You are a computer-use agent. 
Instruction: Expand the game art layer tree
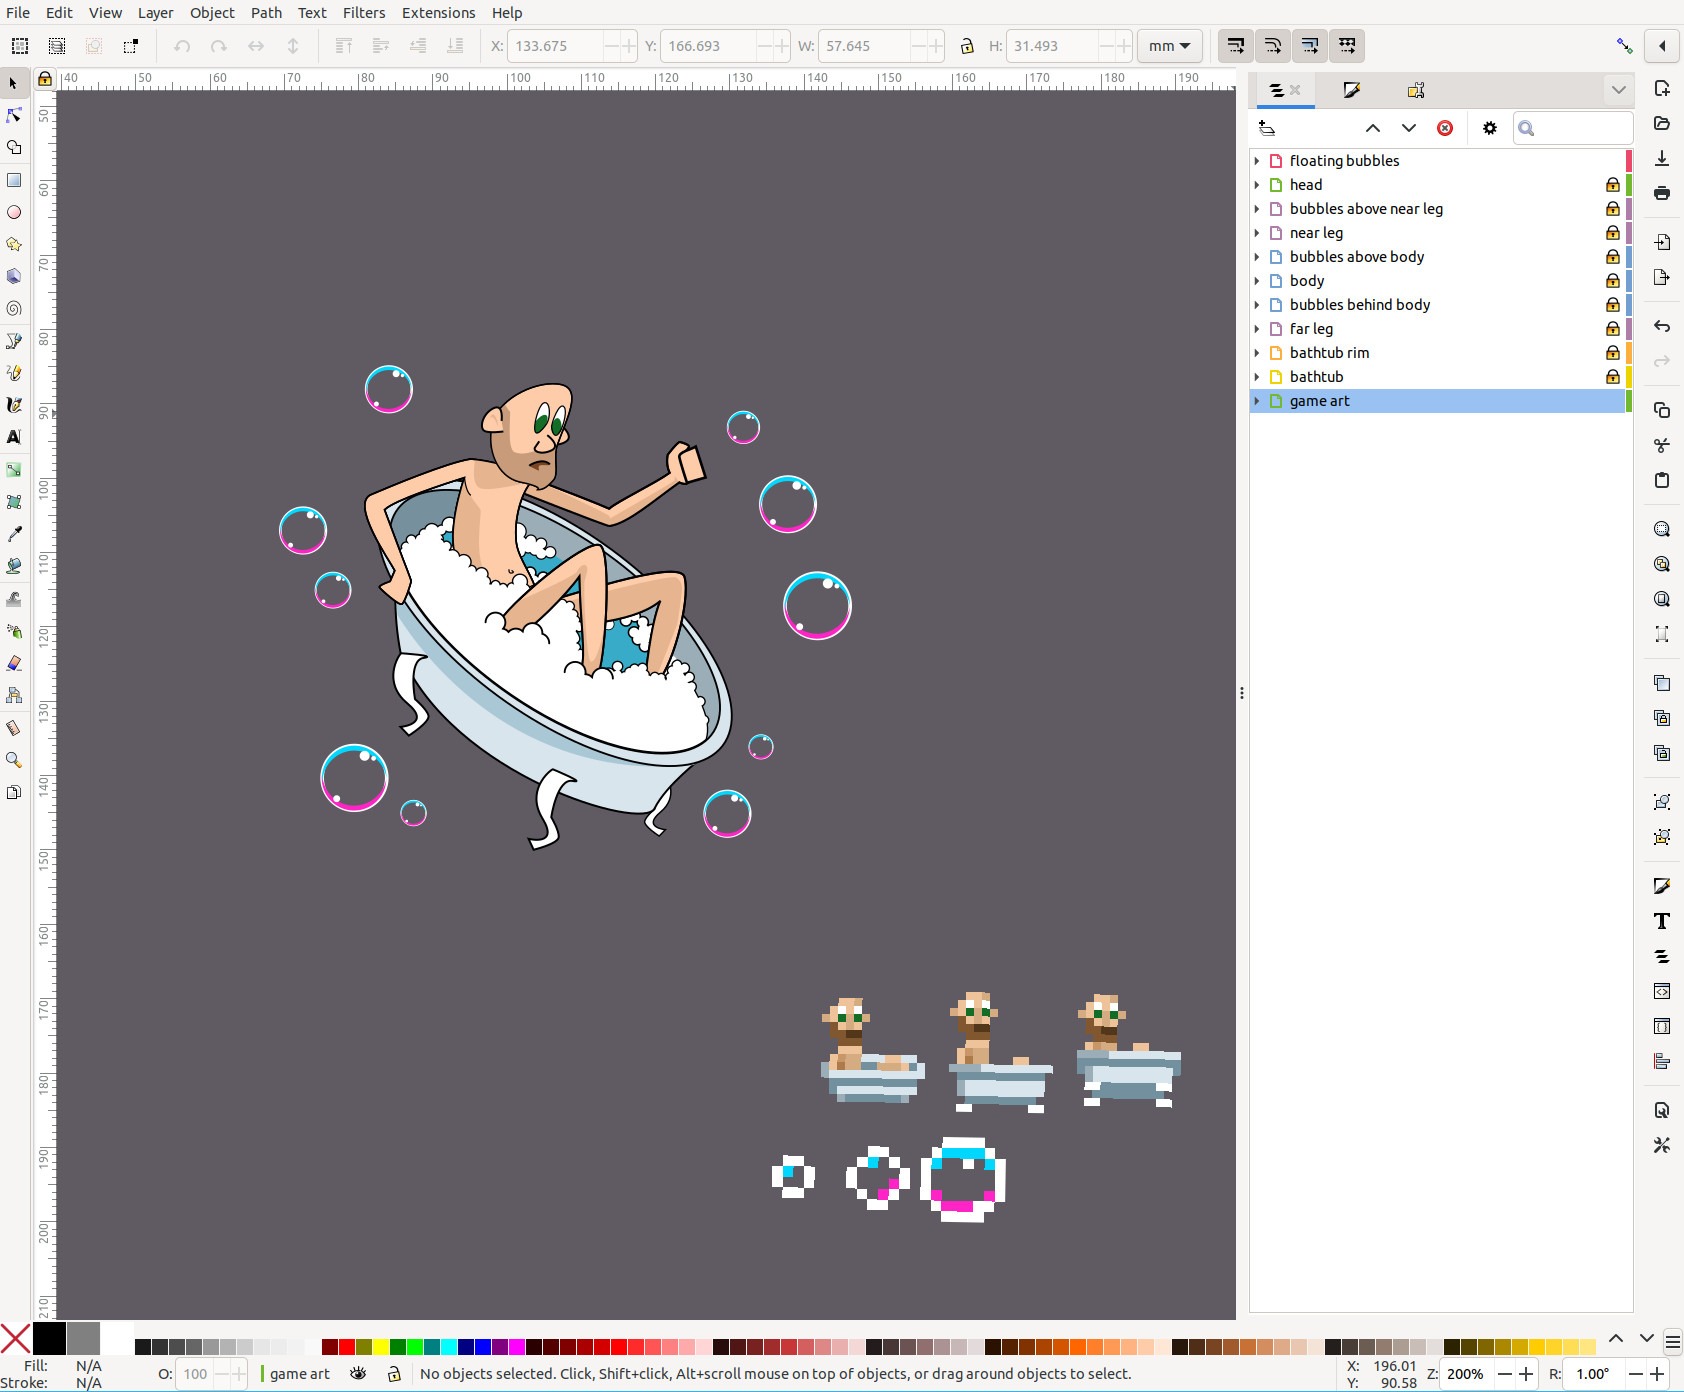click(x=1257, y=401)
